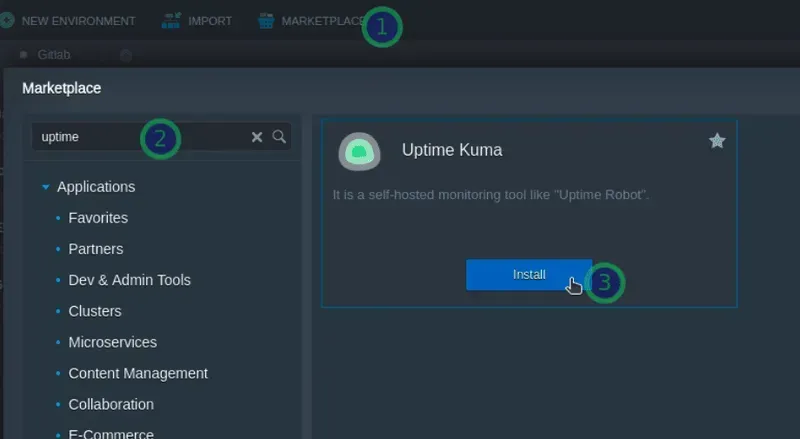Collapse the Applications tree arrow

click(46, 187)
